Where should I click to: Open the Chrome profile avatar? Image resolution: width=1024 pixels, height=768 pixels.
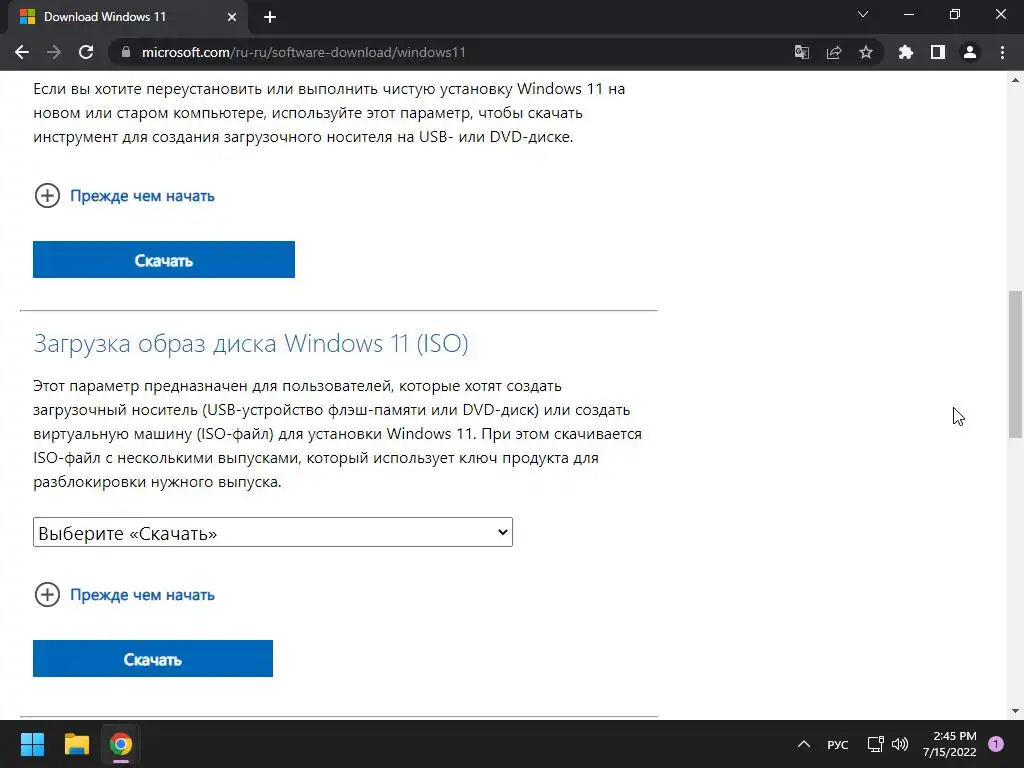click(x=970, y=52)
